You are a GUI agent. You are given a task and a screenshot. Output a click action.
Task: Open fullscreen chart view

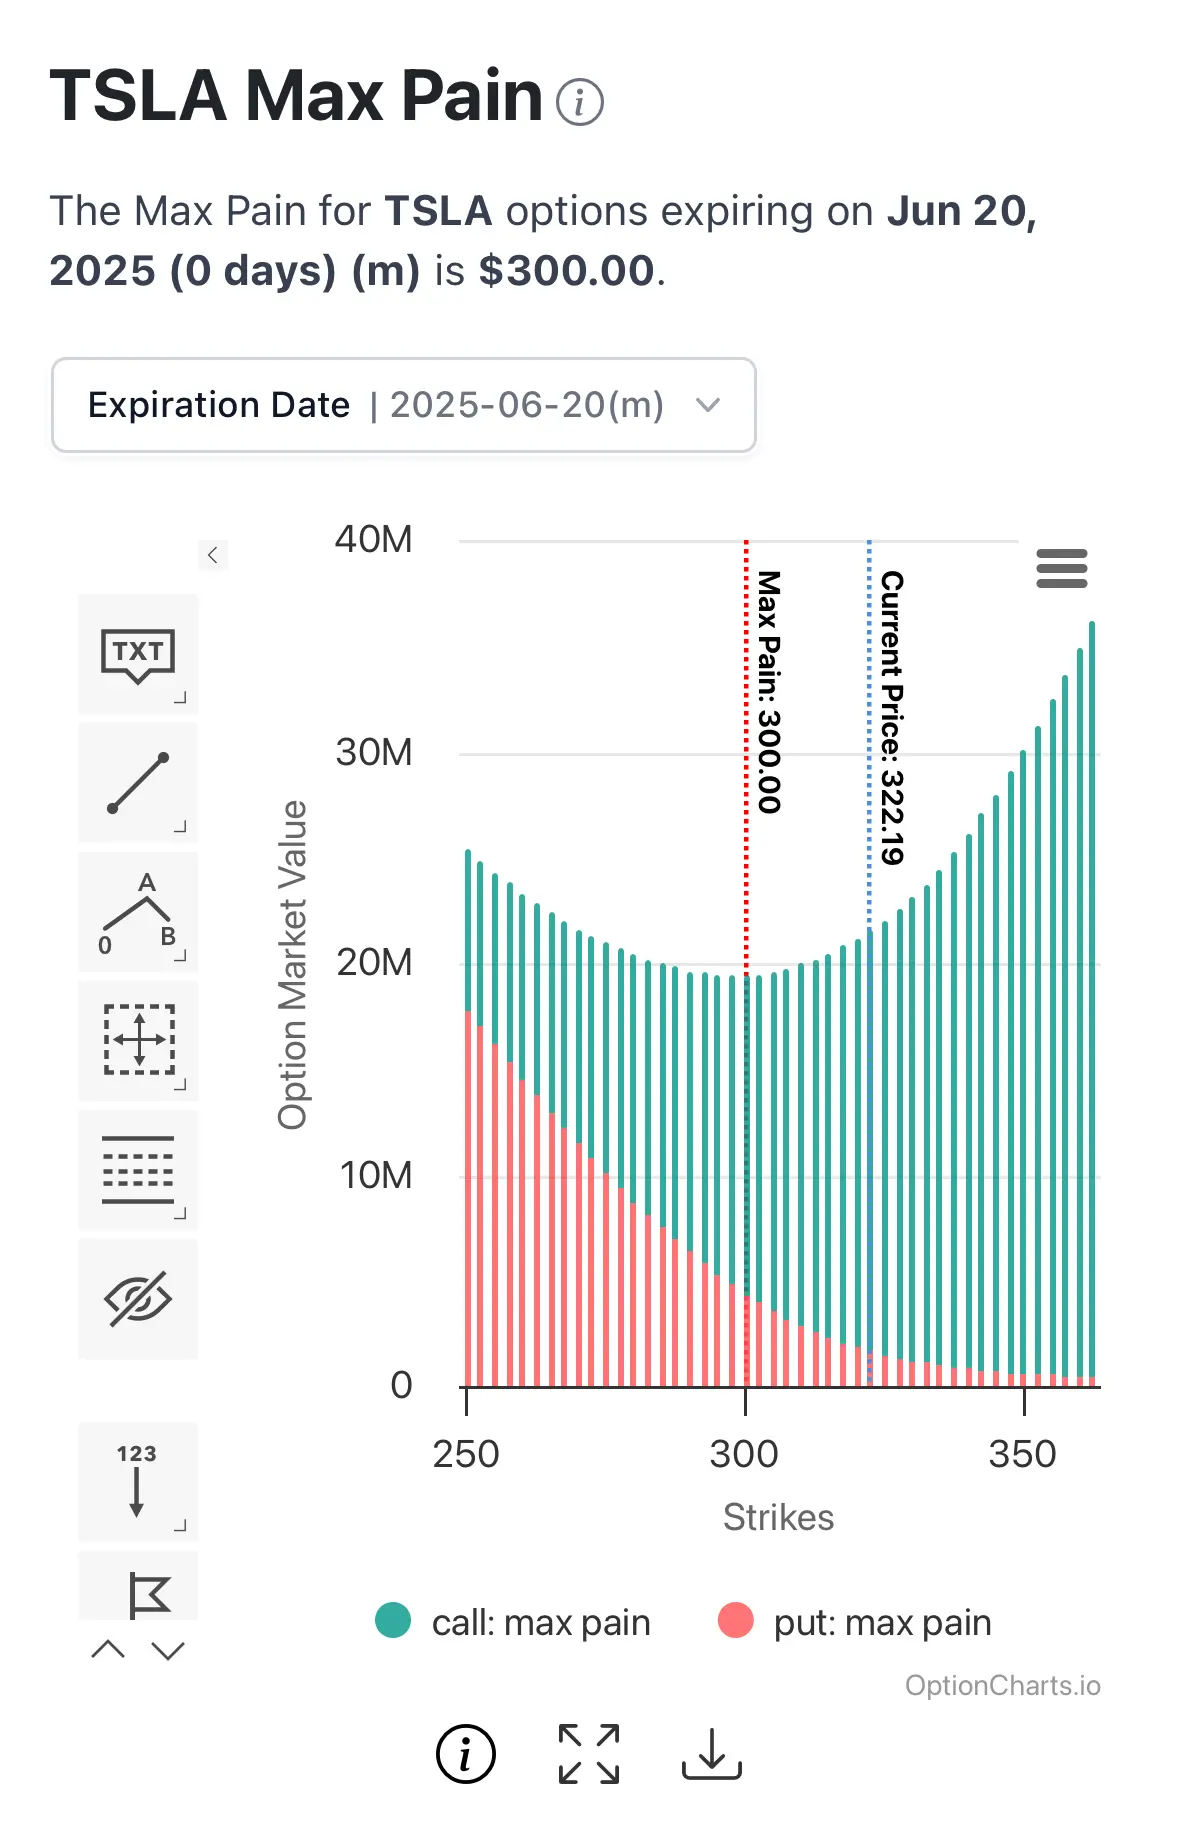click(589, 1754)
